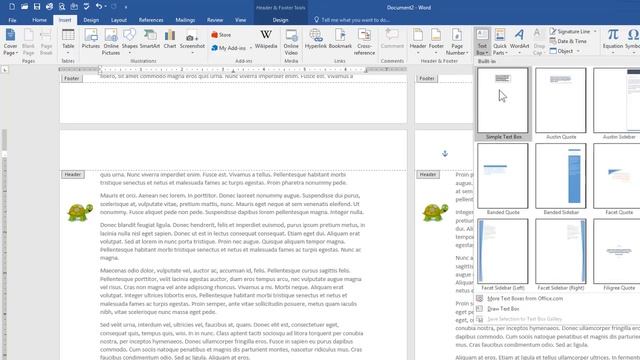The width and height of the screenshot is (640, 360).
Task: Open the Footer dropdown in ribbon
Action: point(436,42)
